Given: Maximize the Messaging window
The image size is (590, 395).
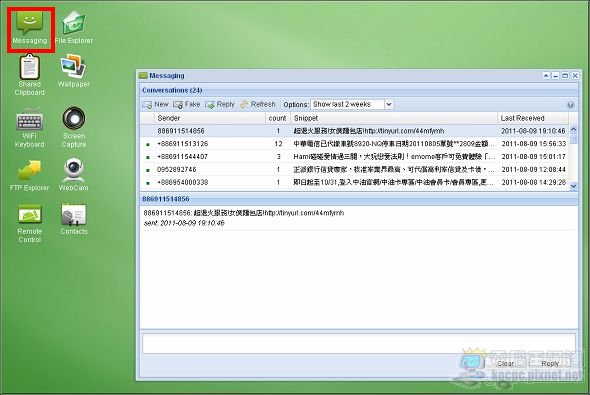Looking at the screenshot, I should tap(565, 76).
